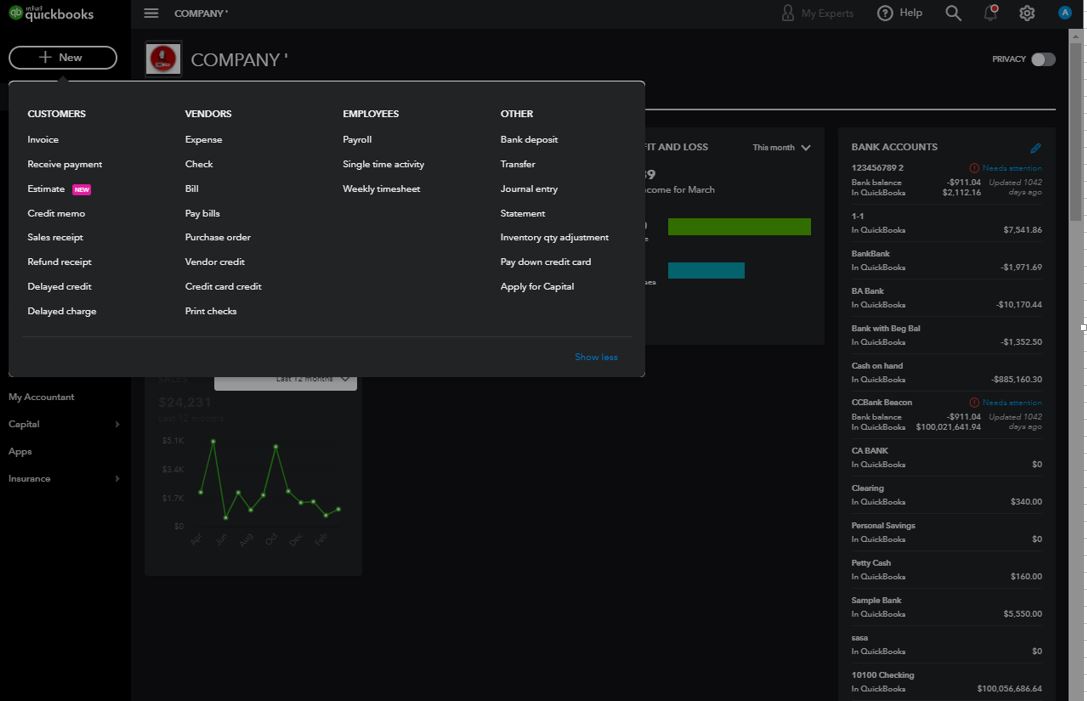Click the green income bar
1087x701 pixels.
[x=739, y=227]
